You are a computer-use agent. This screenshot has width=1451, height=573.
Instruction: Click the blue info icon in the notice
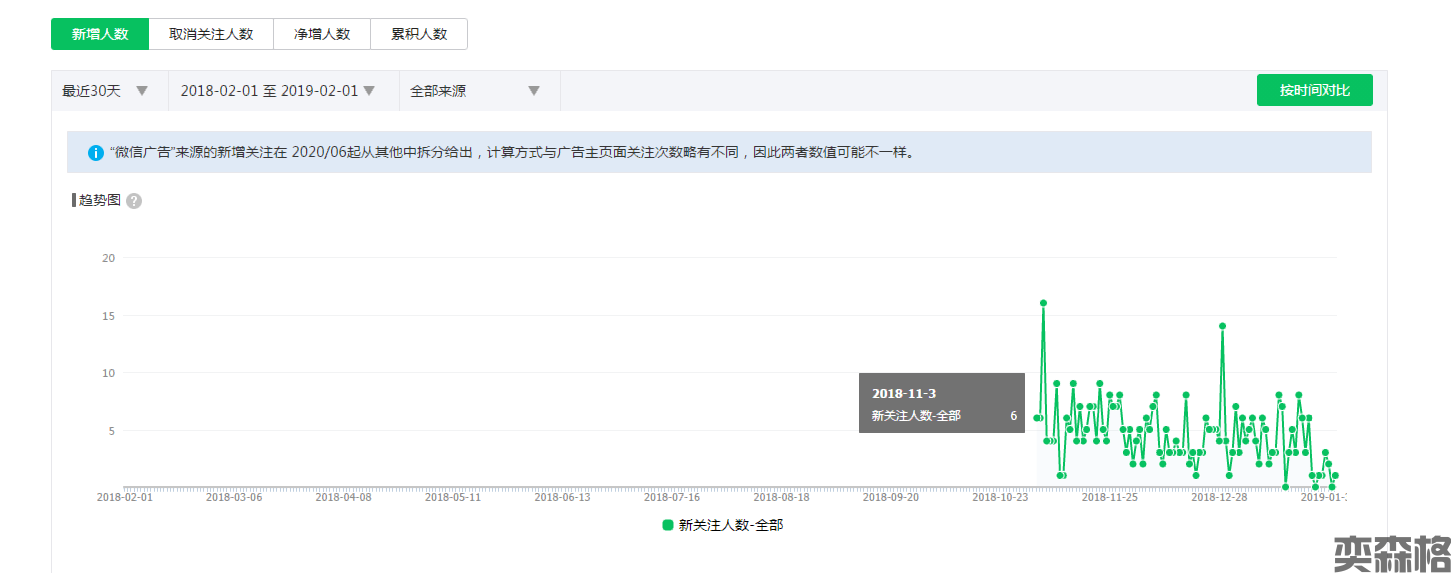point(96,153)
